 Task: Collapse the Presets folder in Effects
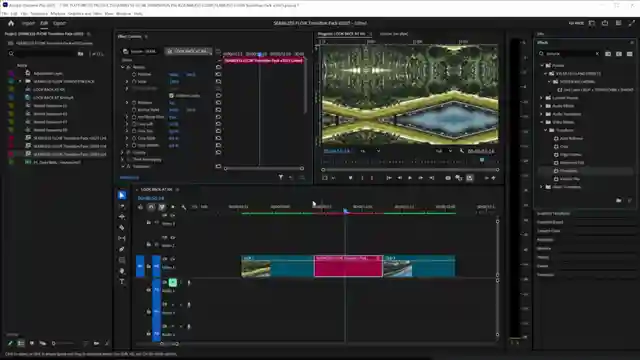click(x=542, y=65)
